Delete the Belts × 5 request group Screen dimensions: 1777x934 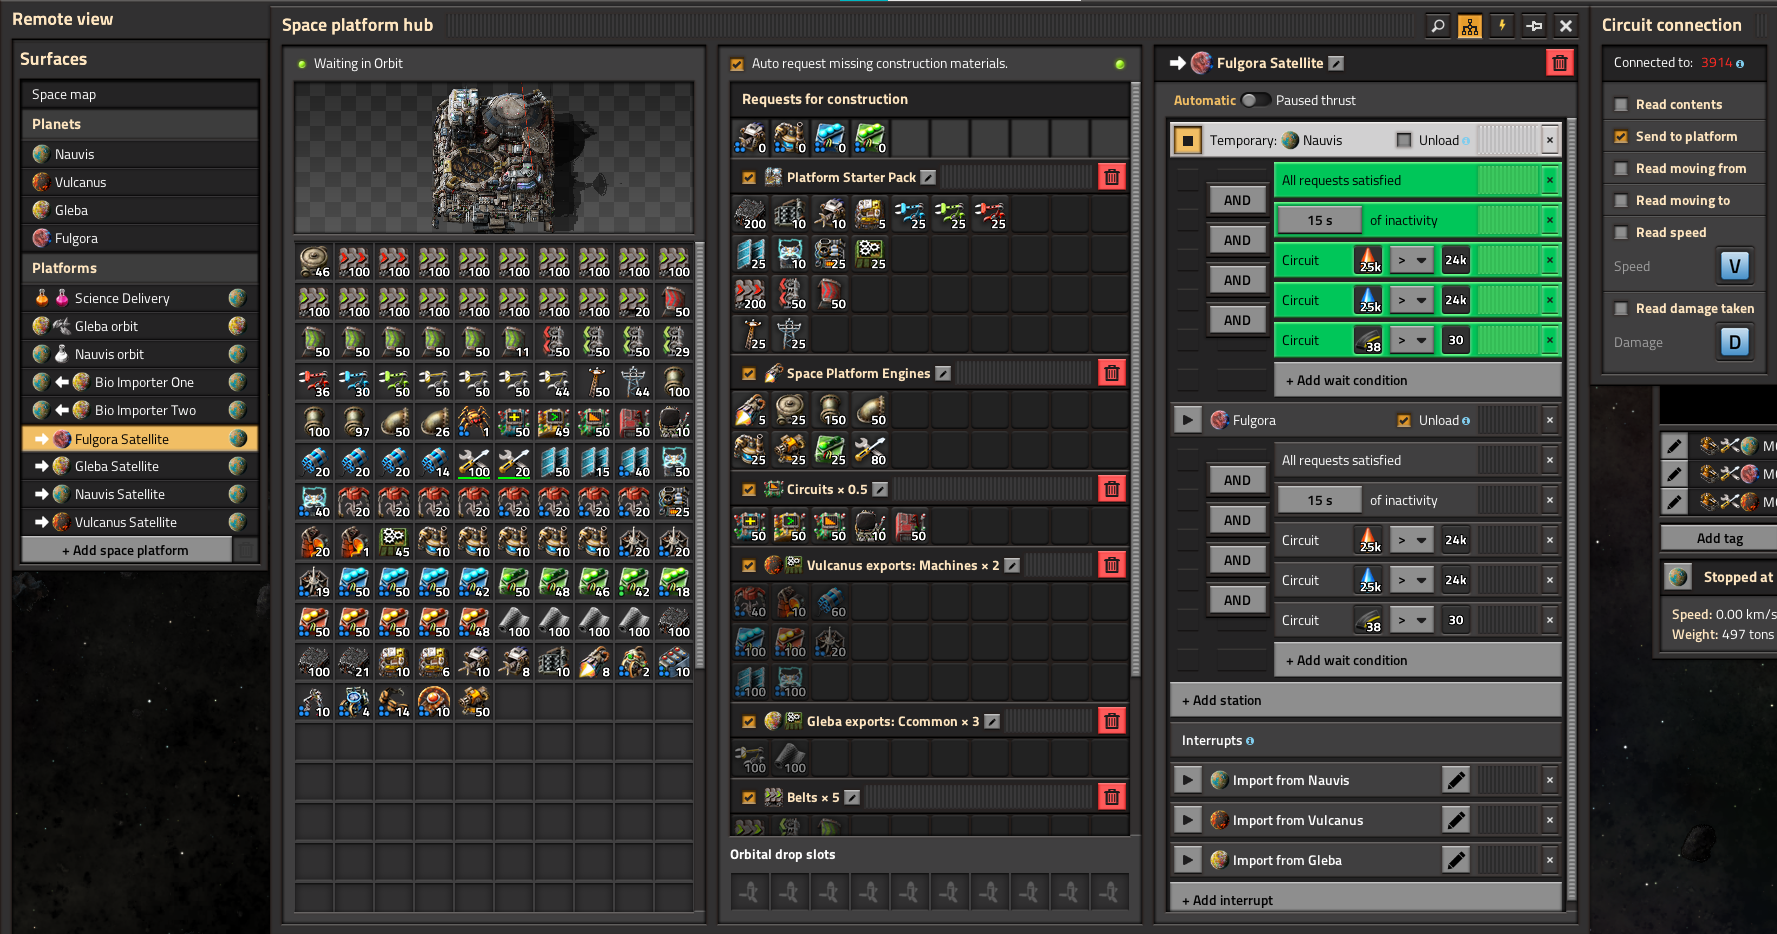1111,797
